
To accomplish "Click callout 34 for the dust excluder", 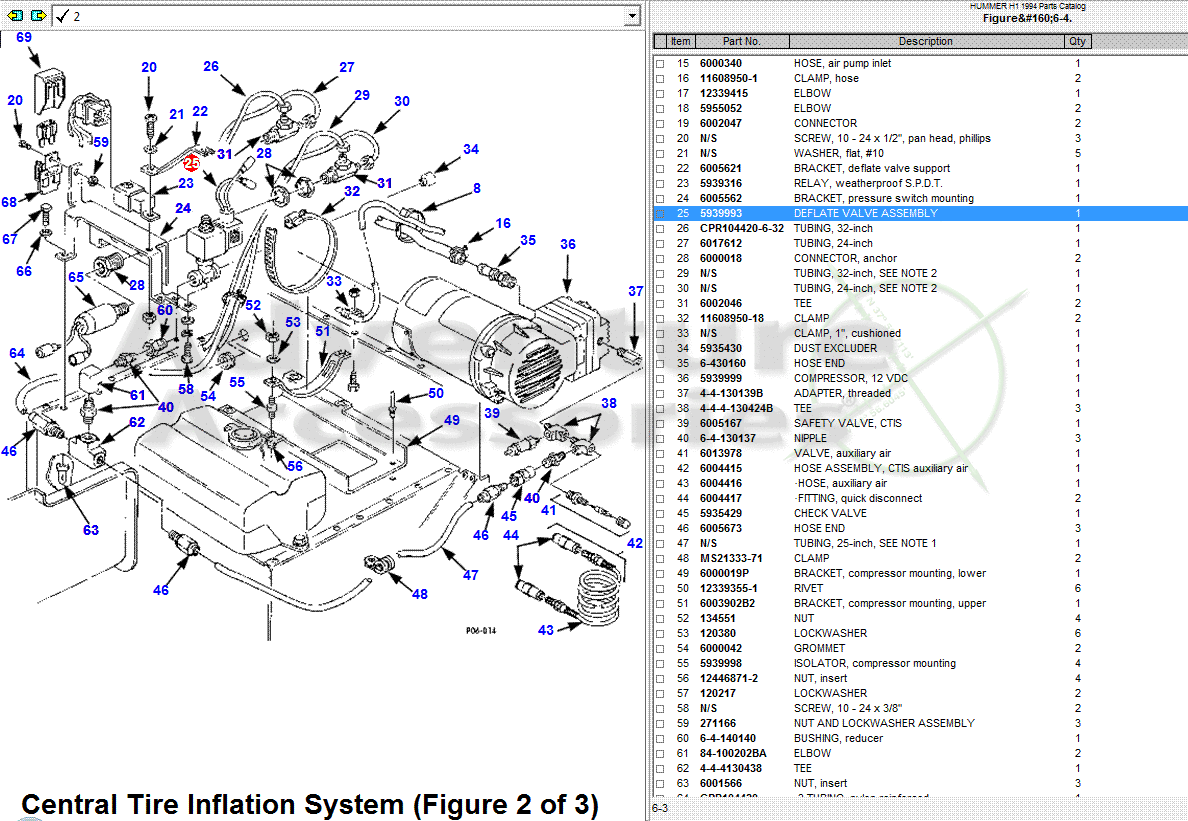I will (471, 149).
